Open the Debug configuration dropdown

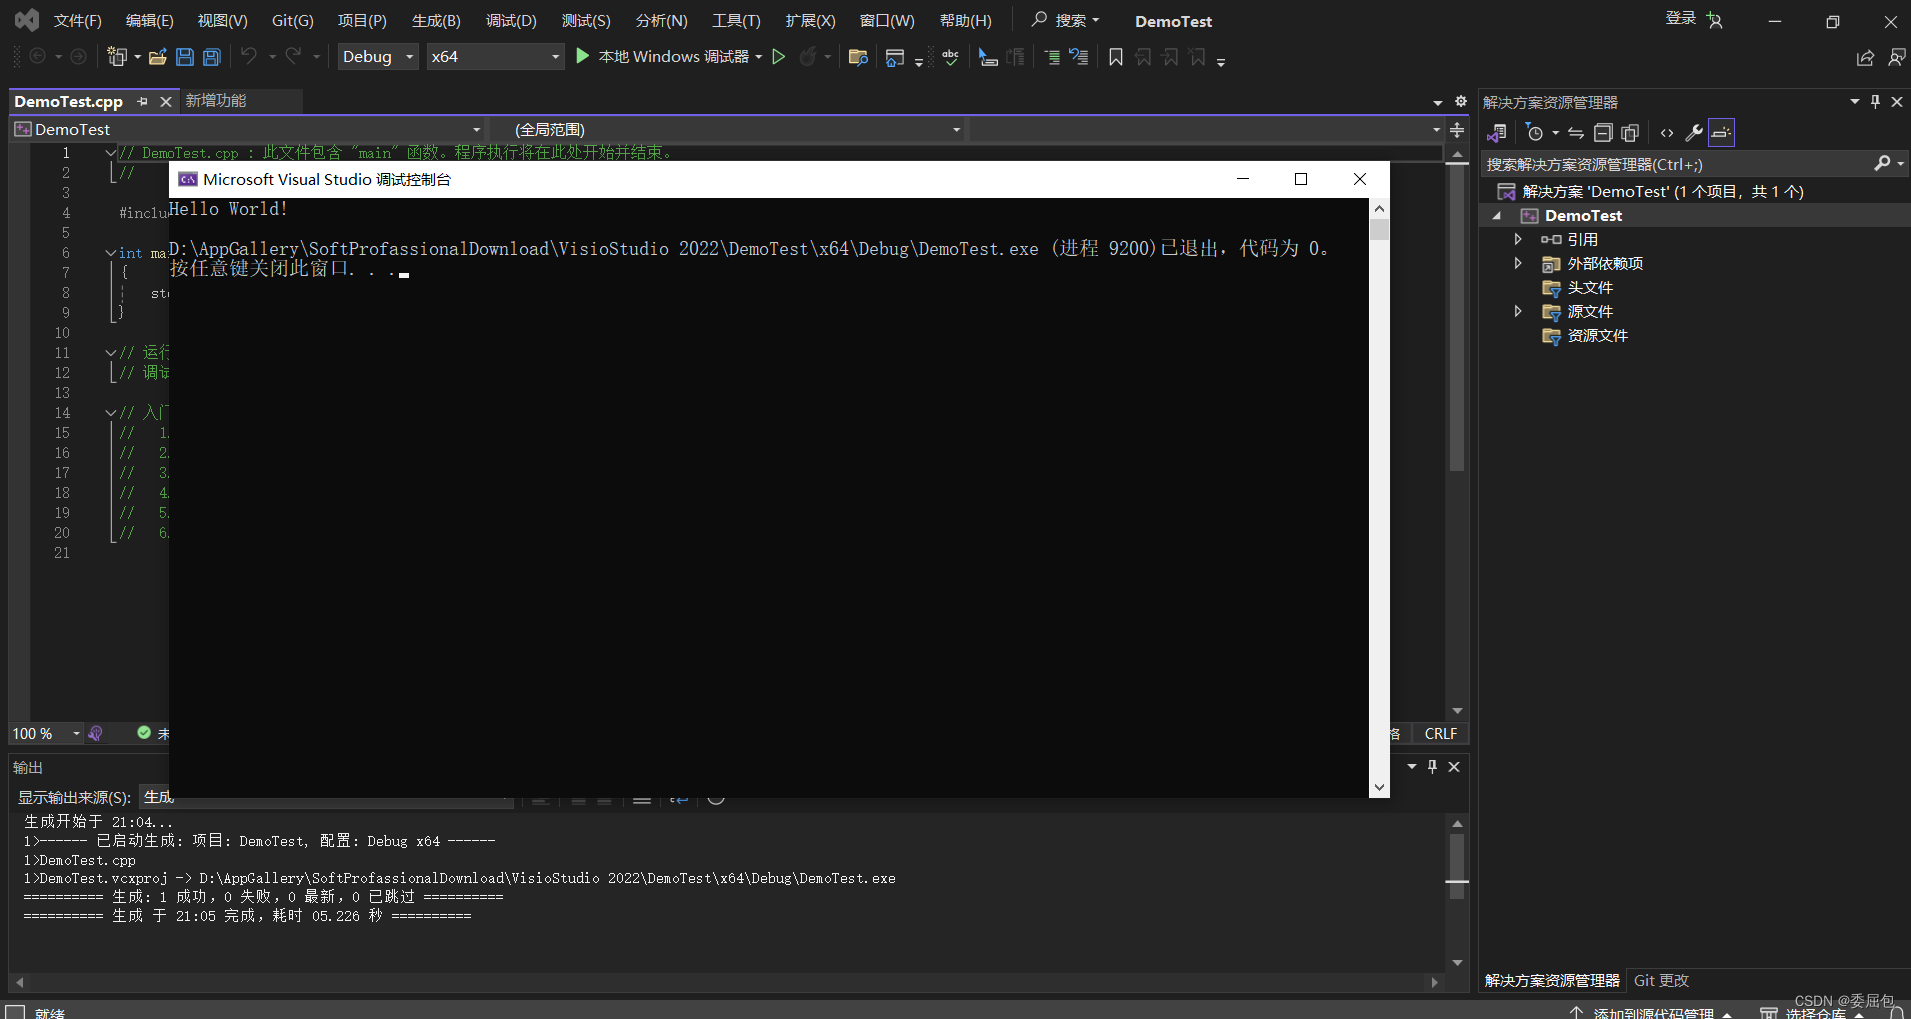377,56
